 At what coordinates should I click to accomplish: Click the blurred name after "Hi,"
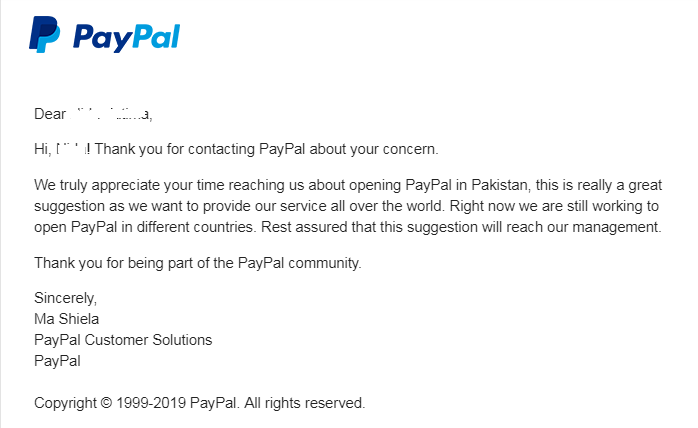[72, 150]
